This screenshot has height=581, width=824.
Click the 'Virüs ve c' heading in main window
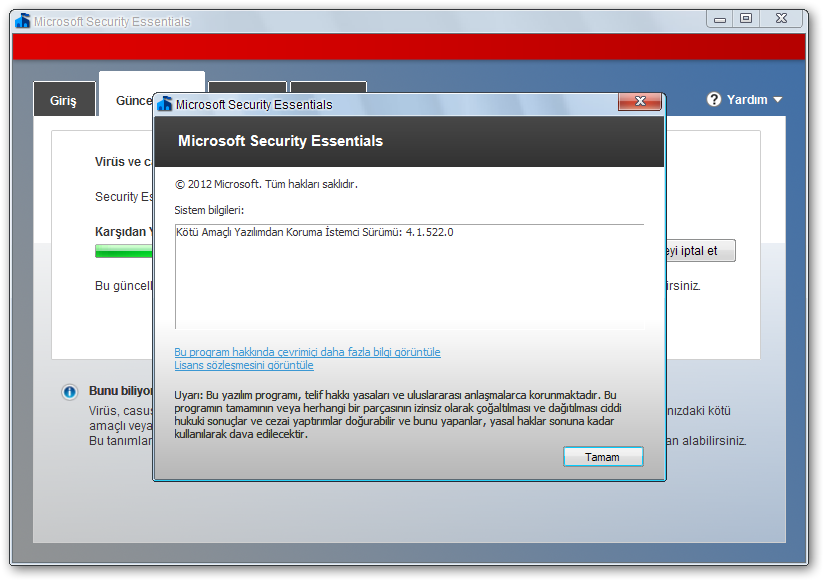[x=123, y=162]
